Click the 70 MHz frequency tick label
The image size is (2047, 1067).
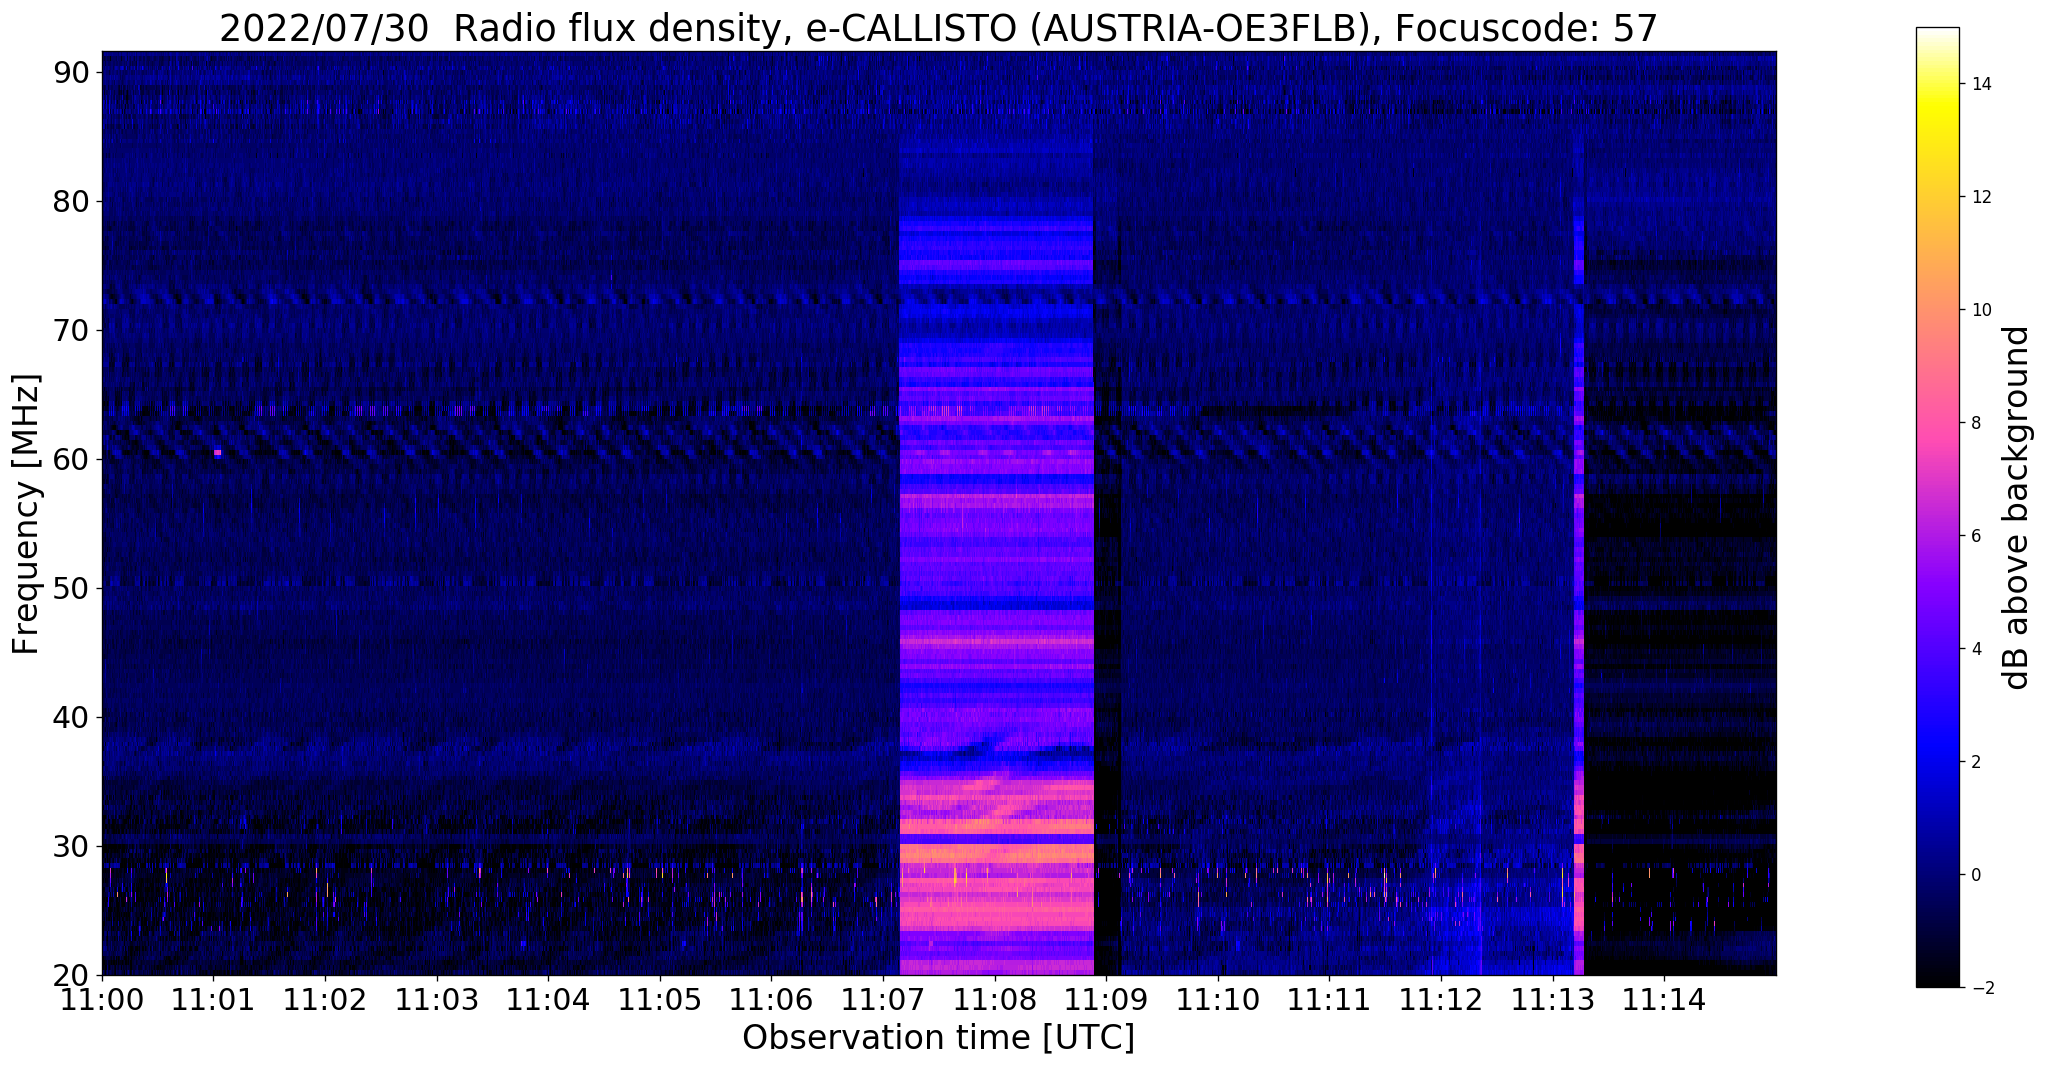coord(71,330)
